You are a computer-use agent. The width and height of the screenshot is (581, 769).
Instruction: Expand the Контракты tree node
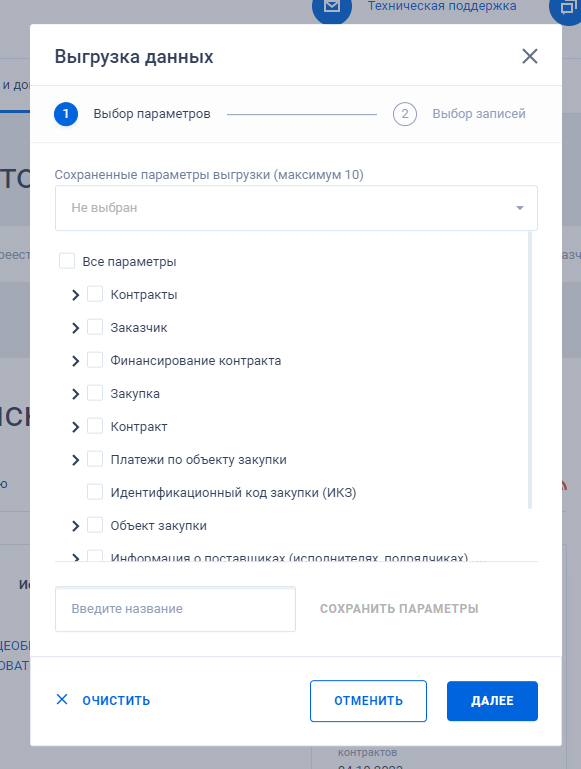[x=75, y=295]
